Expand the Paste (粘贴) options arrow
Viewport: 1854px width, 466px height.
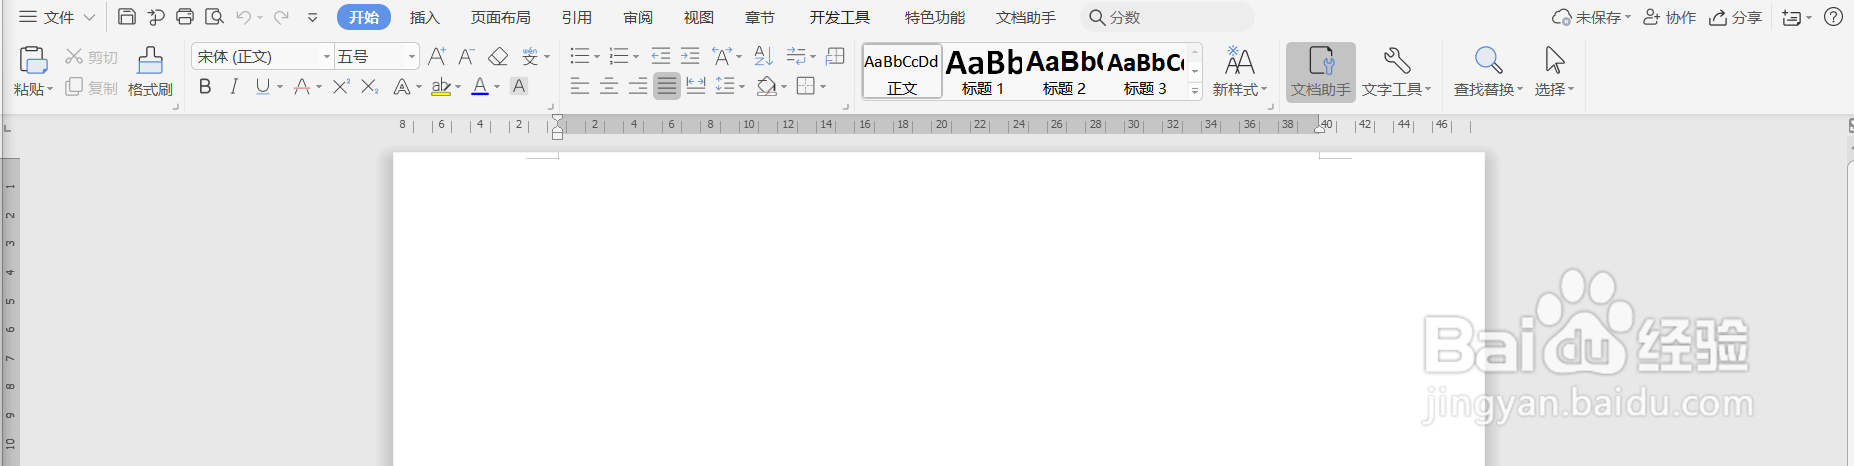coord(50,90)
